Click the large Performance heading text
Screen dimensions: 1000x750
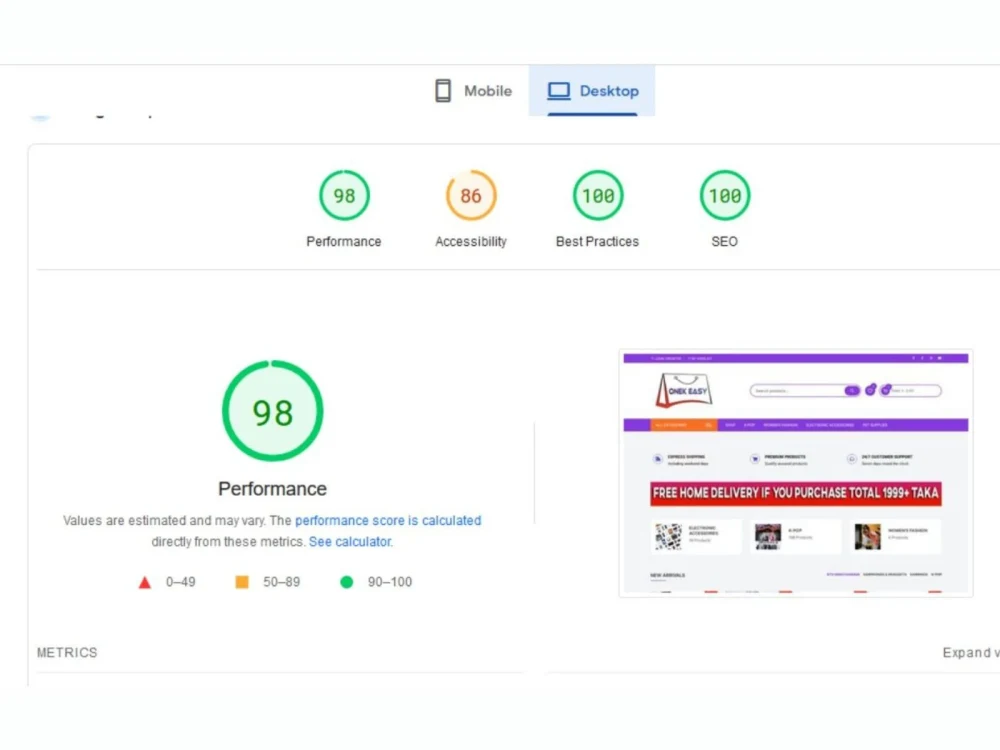click(x=272, y=489)
